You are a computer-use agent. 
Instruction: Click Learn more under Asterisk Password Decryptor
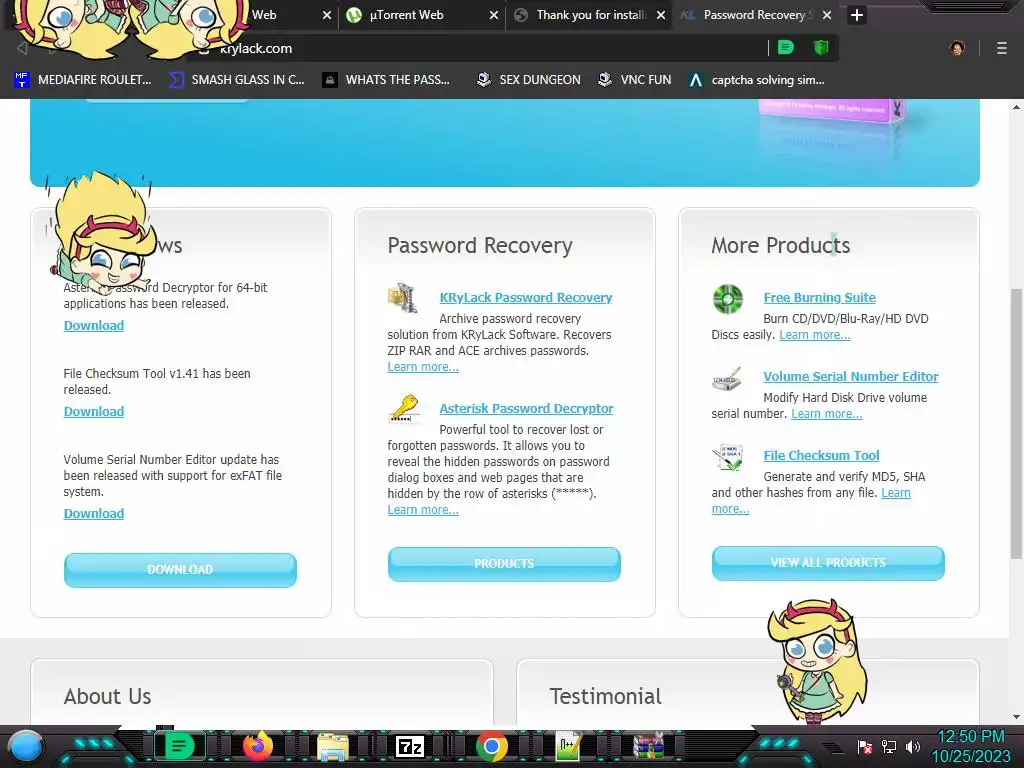click(x=423, y=509)
